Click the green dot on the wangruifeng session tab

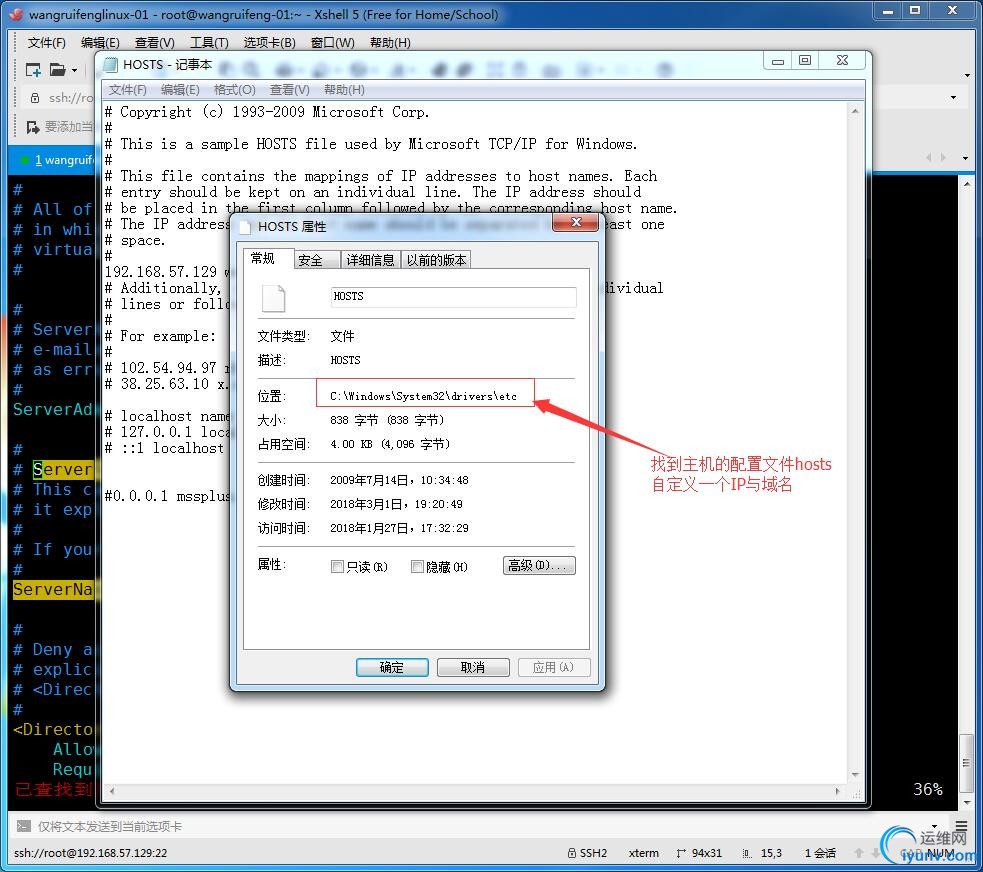point(24,160)
